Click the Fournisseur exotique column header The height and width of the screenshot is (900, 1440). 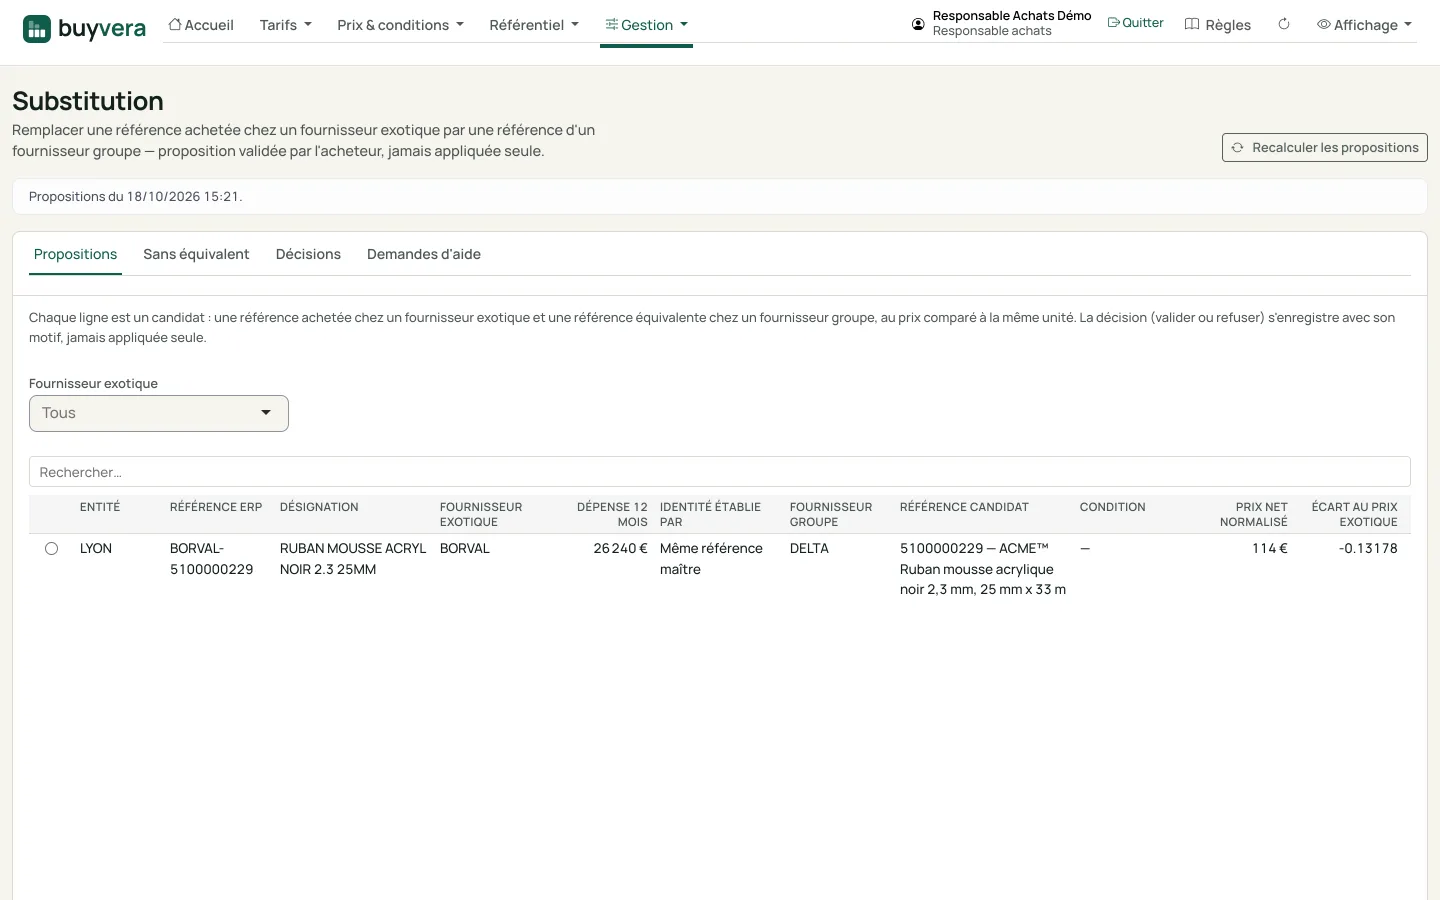(x=481, y=514)
